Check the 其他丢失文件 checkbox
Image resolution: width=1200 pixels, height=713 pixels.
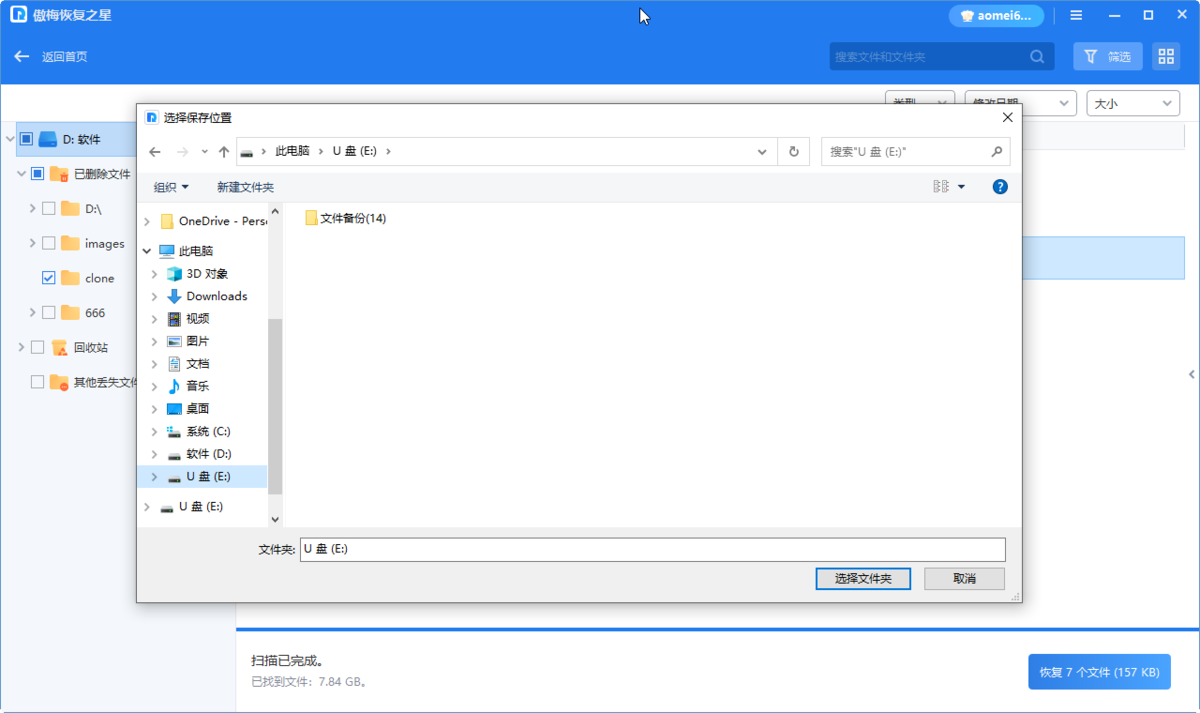[37, 382]
